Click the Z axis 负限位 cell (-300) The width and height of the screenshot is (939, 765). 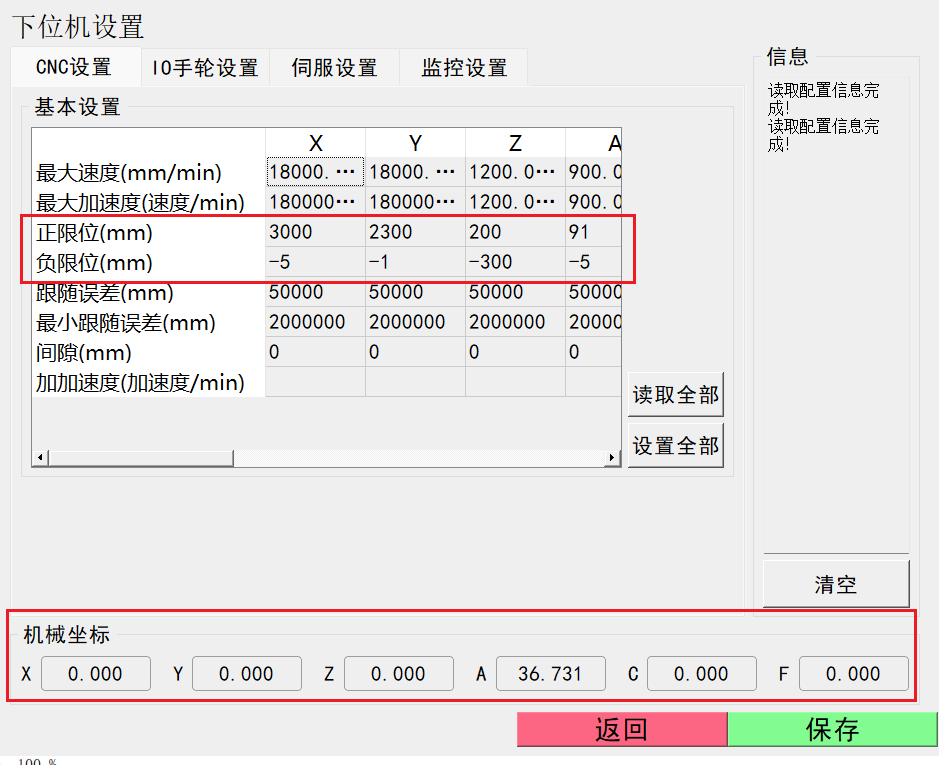pos(514,262)
